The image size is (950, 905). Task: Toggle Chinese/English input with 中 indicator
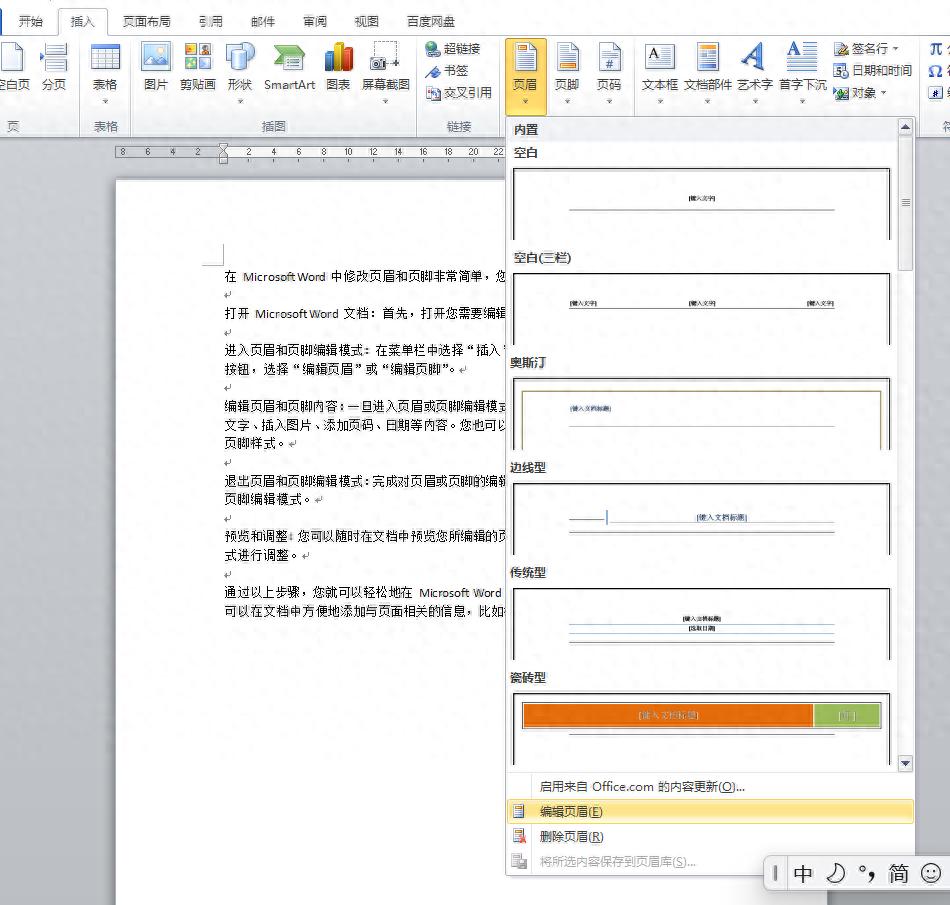pyautogui.click(x=803, y=873)
